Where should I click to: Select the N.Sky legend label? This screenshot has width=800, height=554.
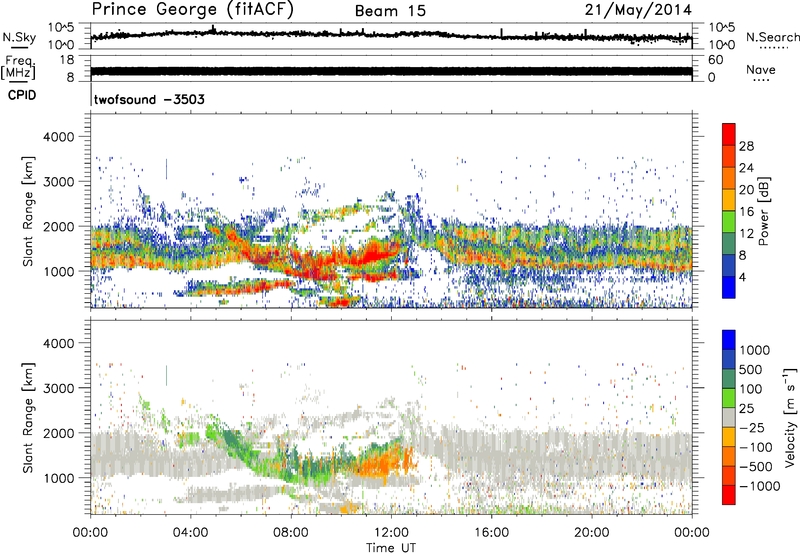[19, 37]
